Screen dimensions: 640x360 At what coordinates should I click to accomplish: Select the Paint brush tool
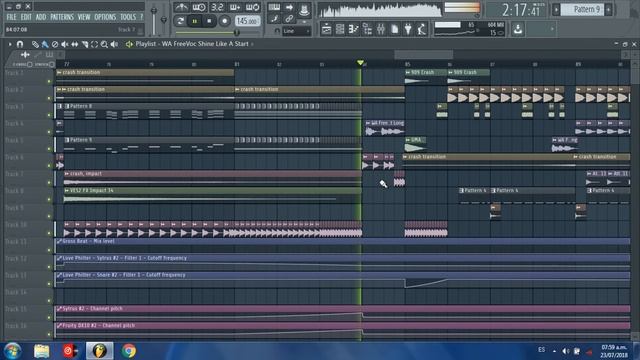(45, 44)
